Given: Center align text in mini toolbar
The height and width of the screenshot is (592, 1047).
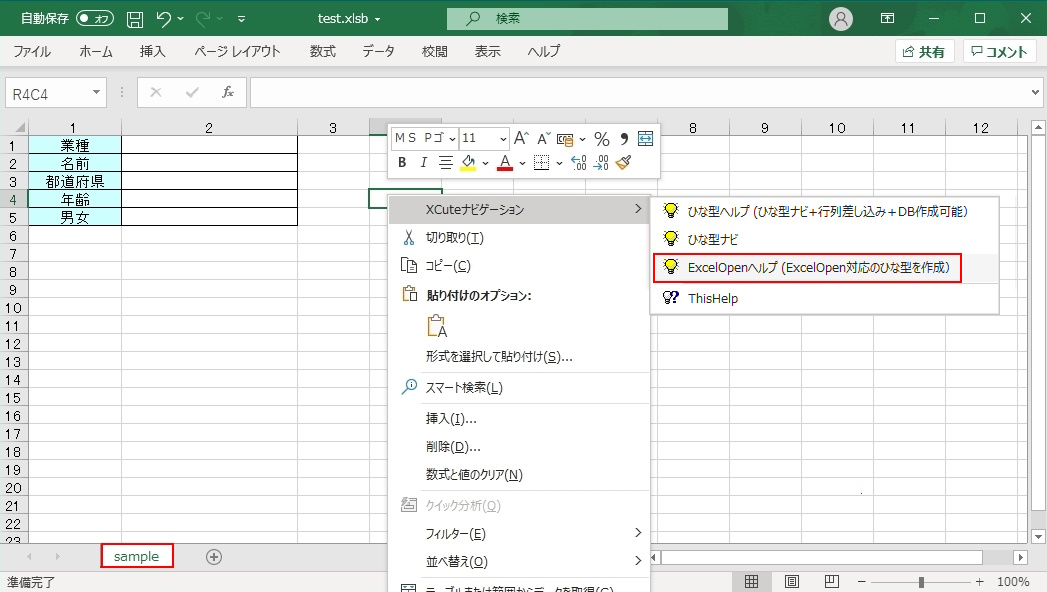Looking at the screenshot, I should [445, 162].
